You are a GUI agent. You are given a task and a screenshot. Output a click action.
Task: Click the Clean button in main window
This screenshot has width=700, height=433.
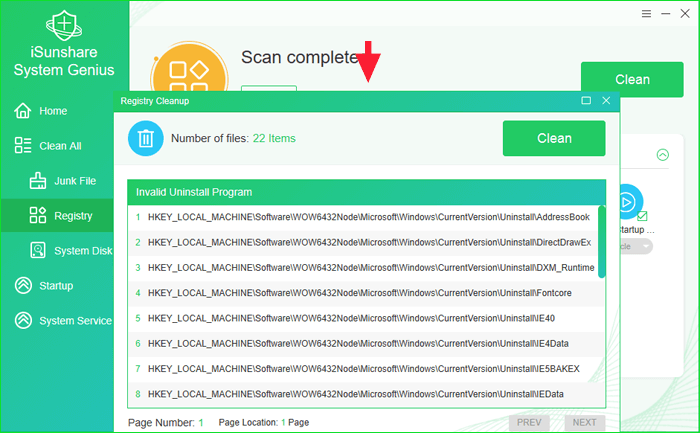coord(632,79)
